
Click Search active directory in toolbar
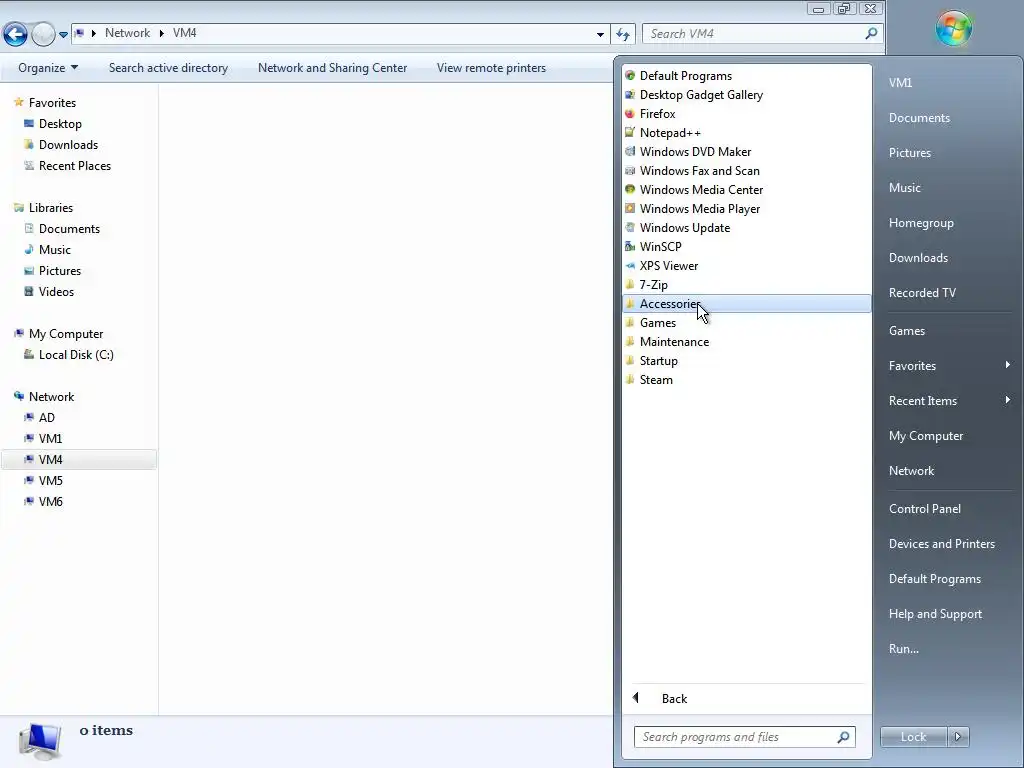(168, 68)
